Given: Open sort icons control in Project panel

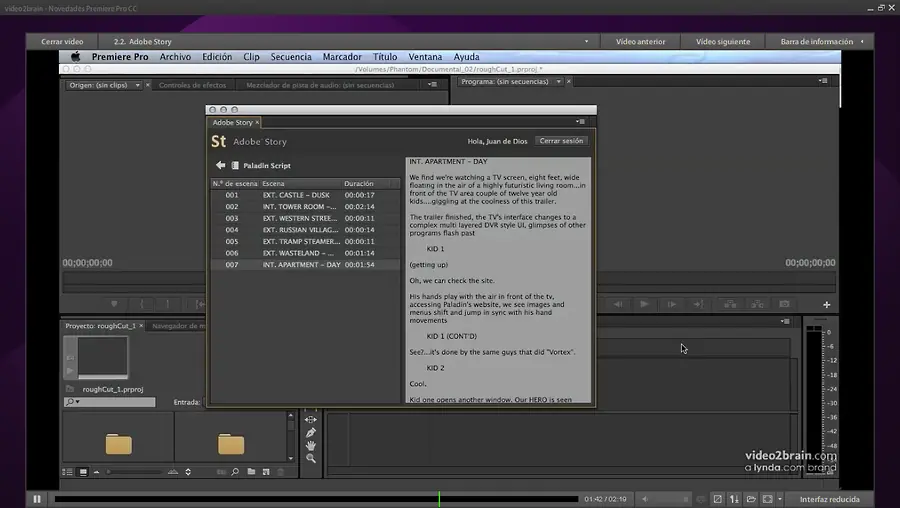Looking at the screenshot, I should tap(188, 472).
